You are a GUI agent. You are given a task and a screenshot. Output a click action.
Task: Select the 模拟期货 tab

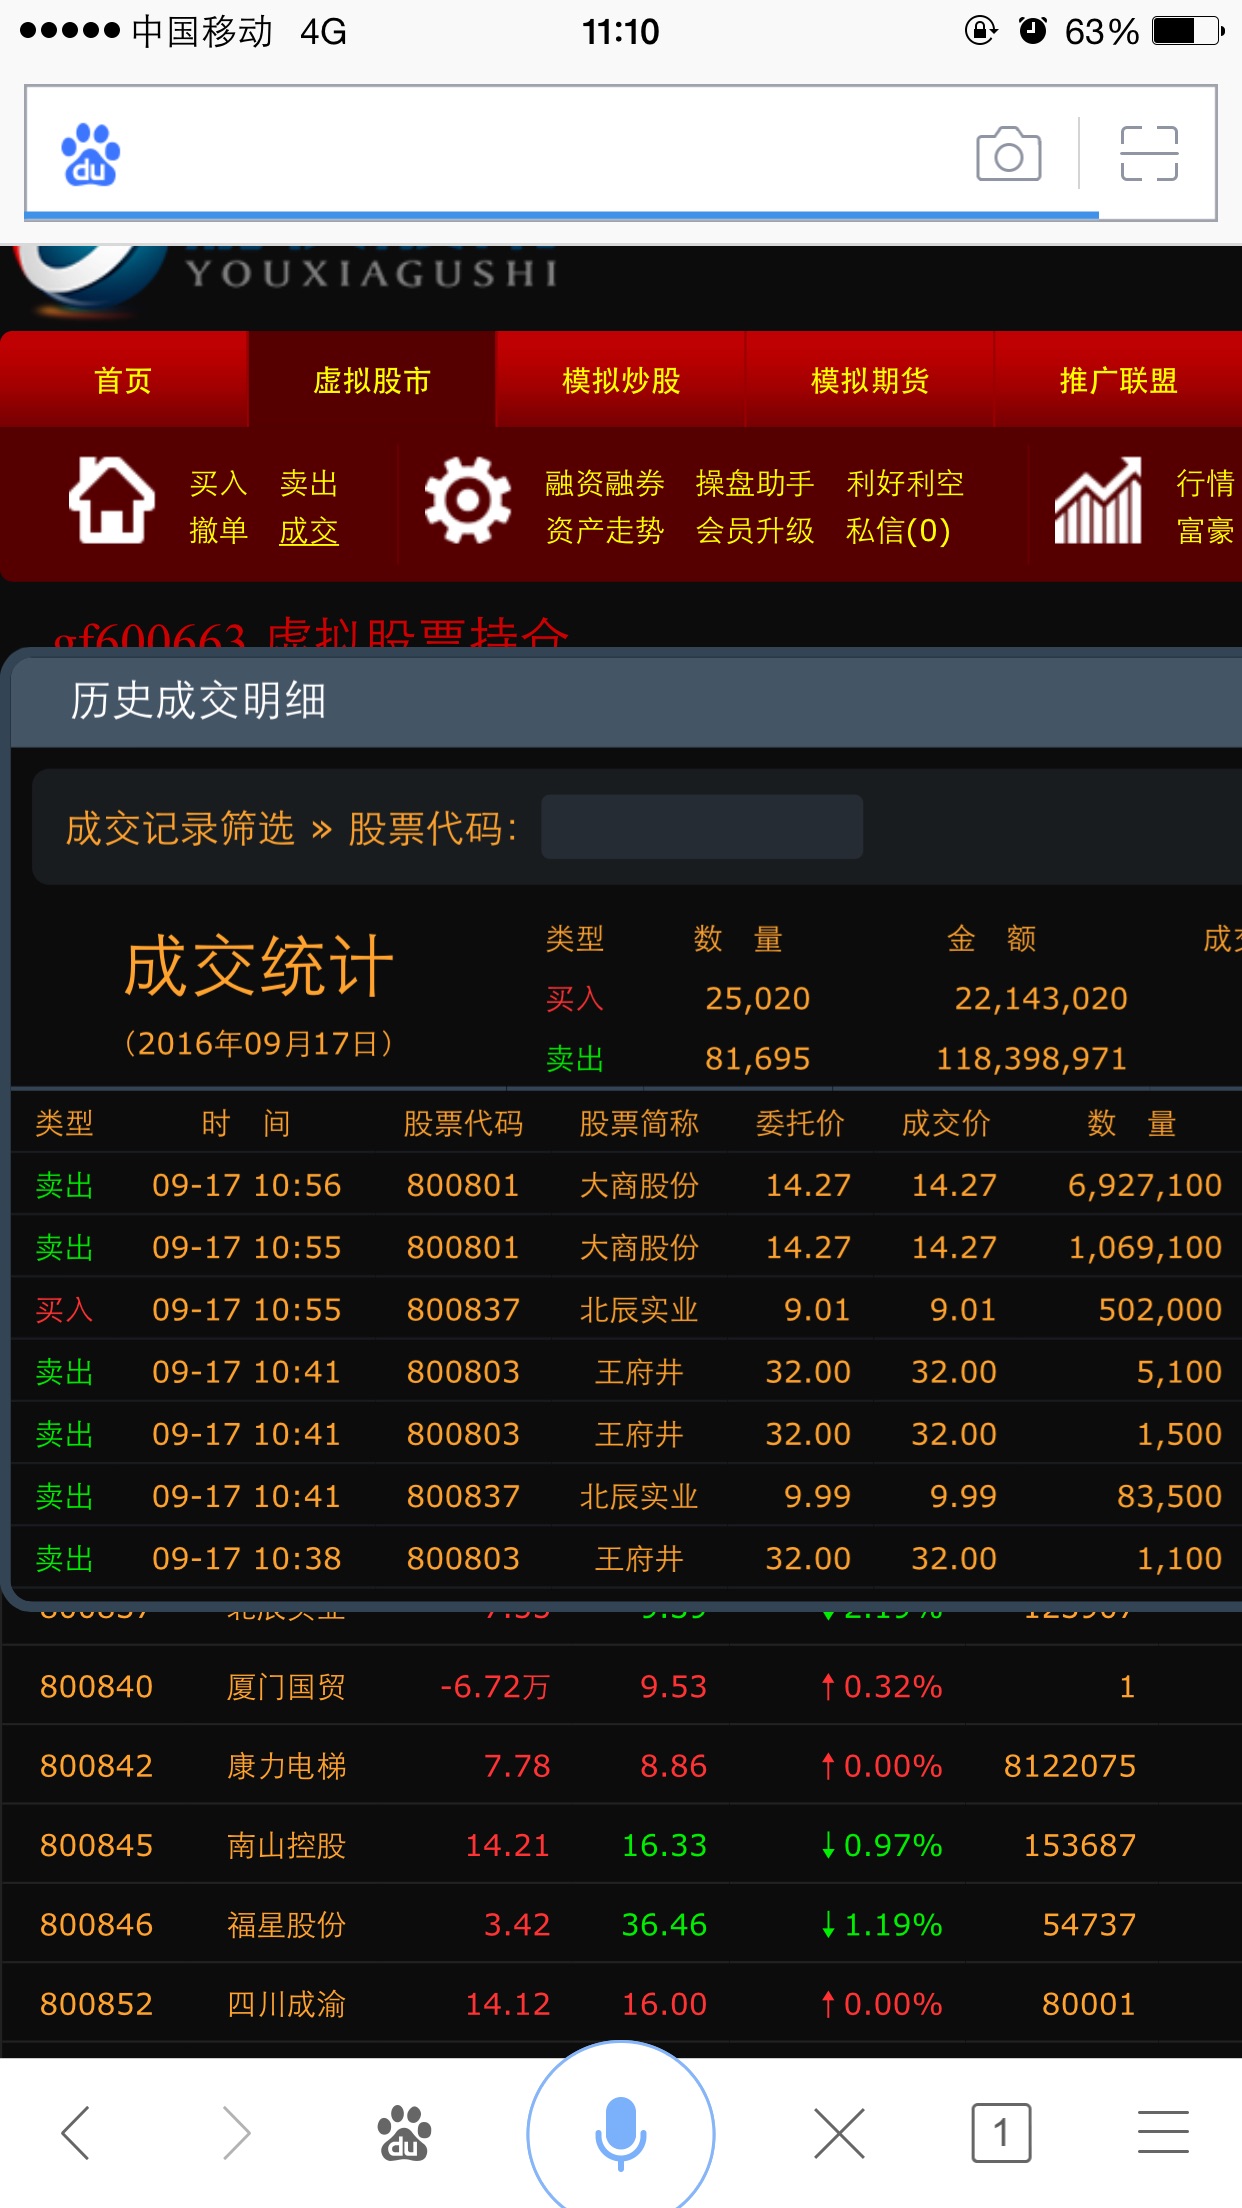click(870, 381)
